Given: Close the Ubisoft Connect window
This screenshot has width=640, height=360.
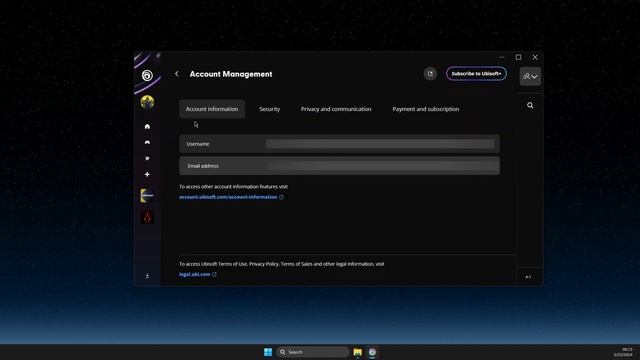Looking at the screenshot, I should [535, 57].
